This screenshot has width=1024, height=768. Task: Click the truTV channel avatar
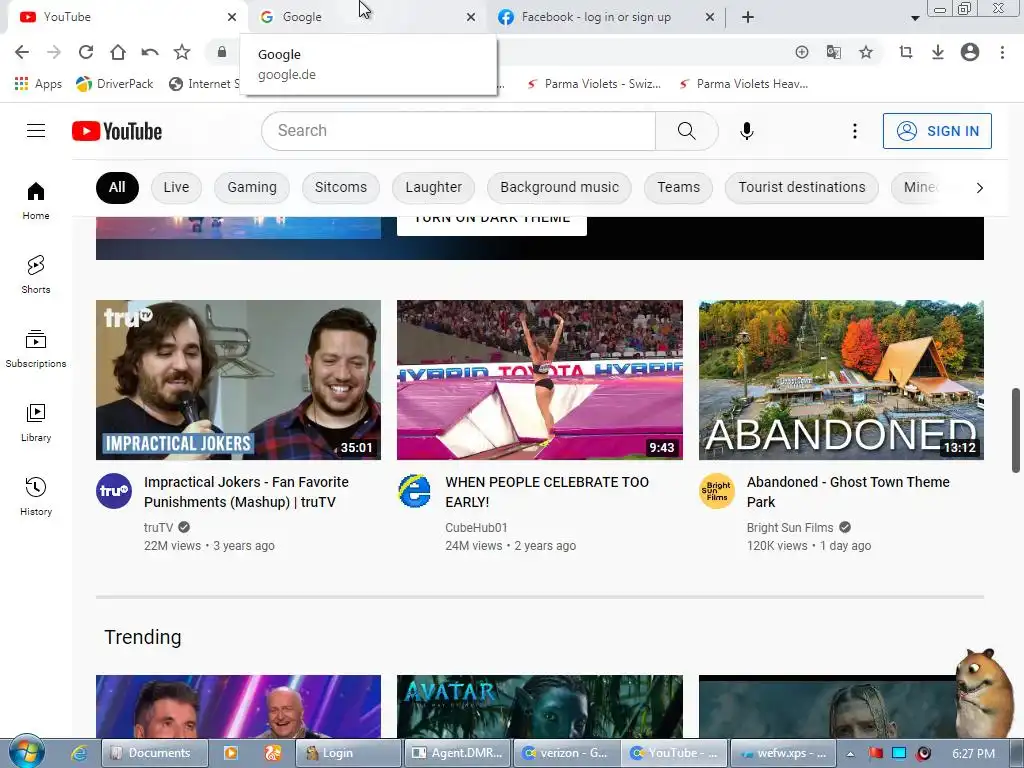[114, 491]
